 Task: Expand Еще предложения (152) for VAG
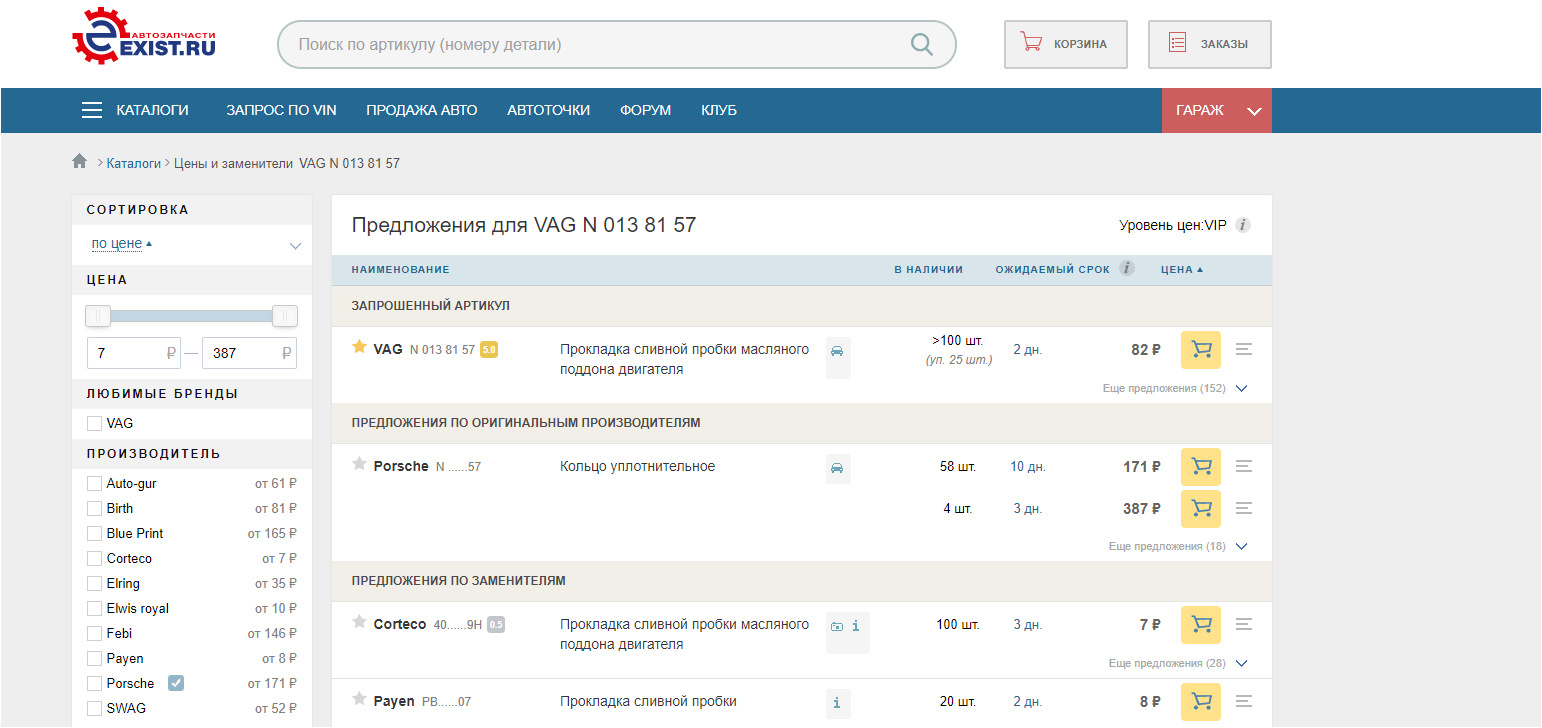(1175, 388)
